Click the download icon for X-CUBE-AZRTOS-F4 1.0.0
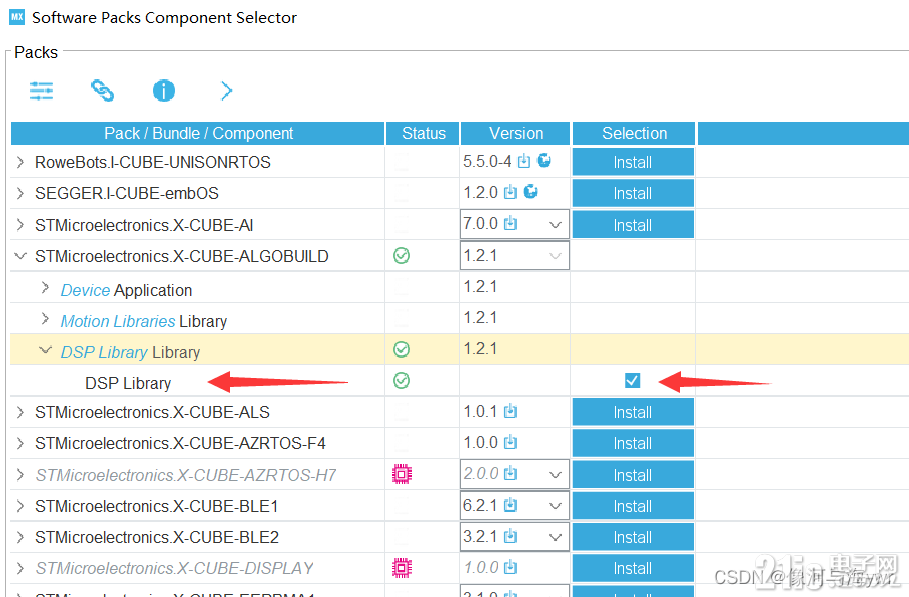The width and height of the screenshot is (909, 597). (510, 443)
